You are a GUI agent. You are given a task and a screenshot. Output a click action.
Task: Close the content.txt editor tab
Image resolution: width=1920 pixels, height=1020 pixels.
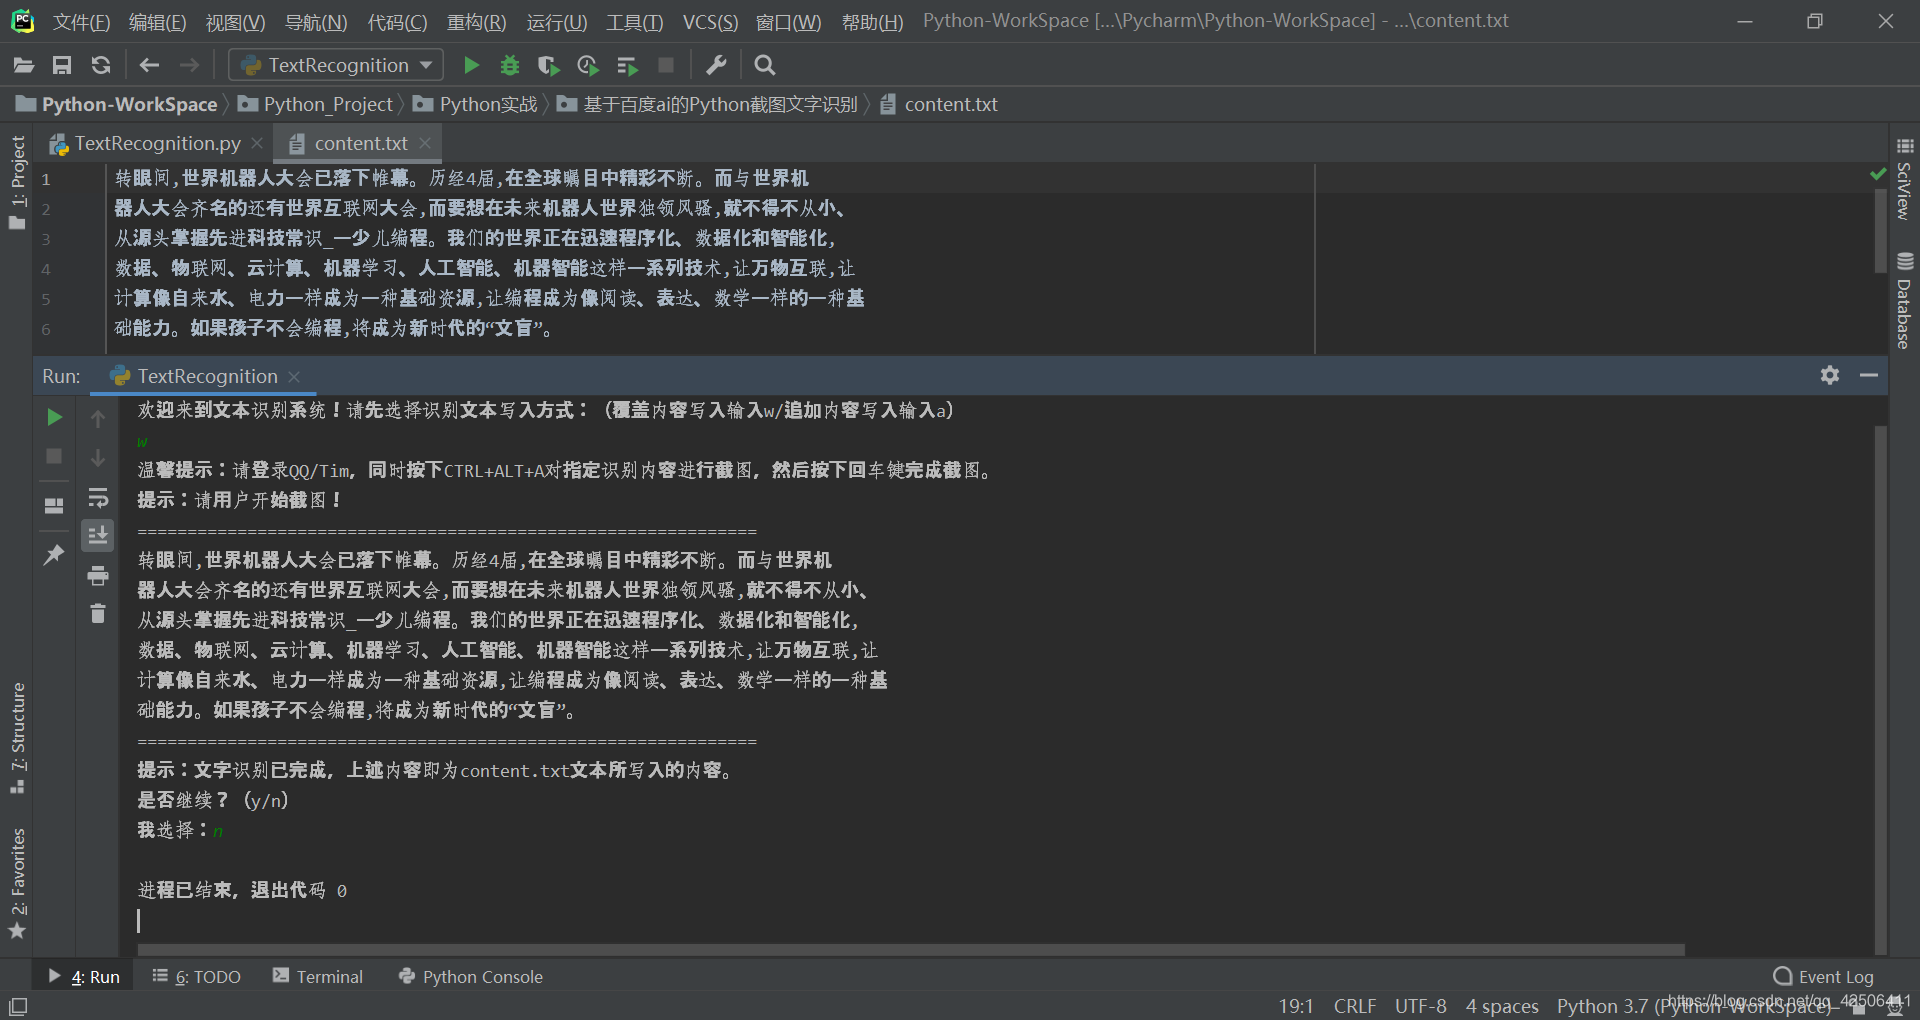(x=425, y=143)
